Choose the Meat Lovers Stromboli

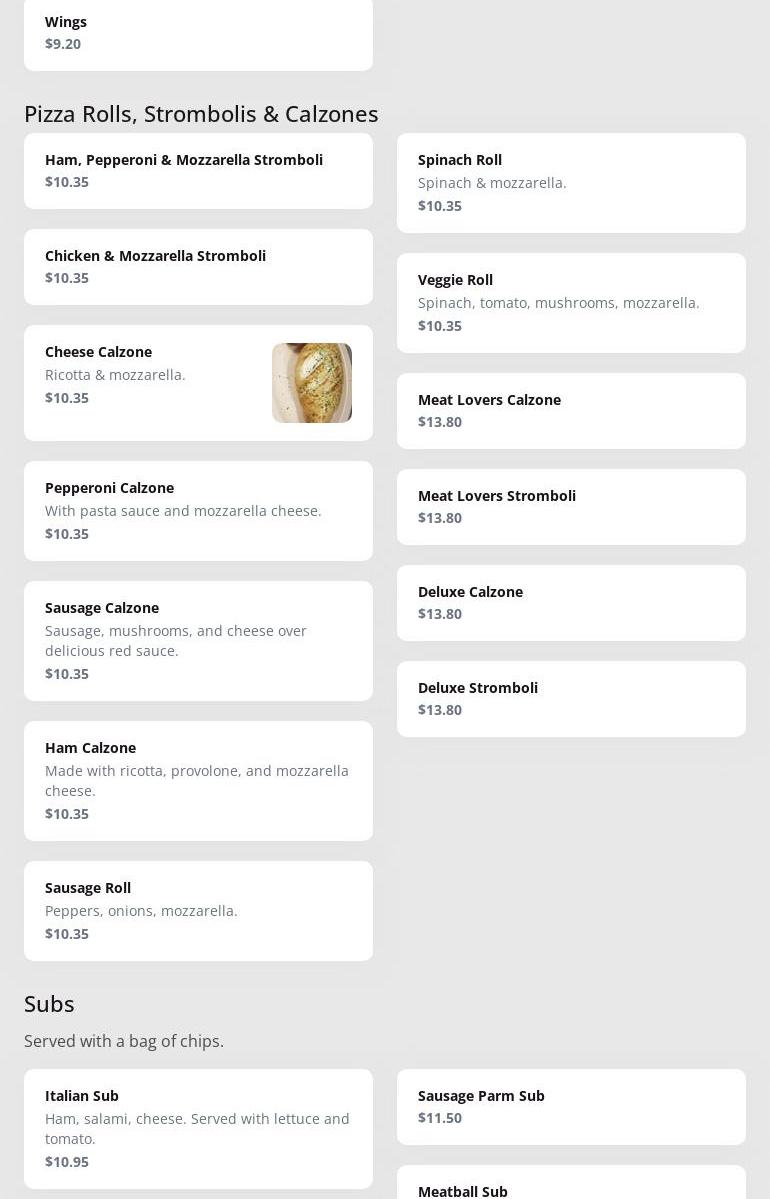click(571, 507)
